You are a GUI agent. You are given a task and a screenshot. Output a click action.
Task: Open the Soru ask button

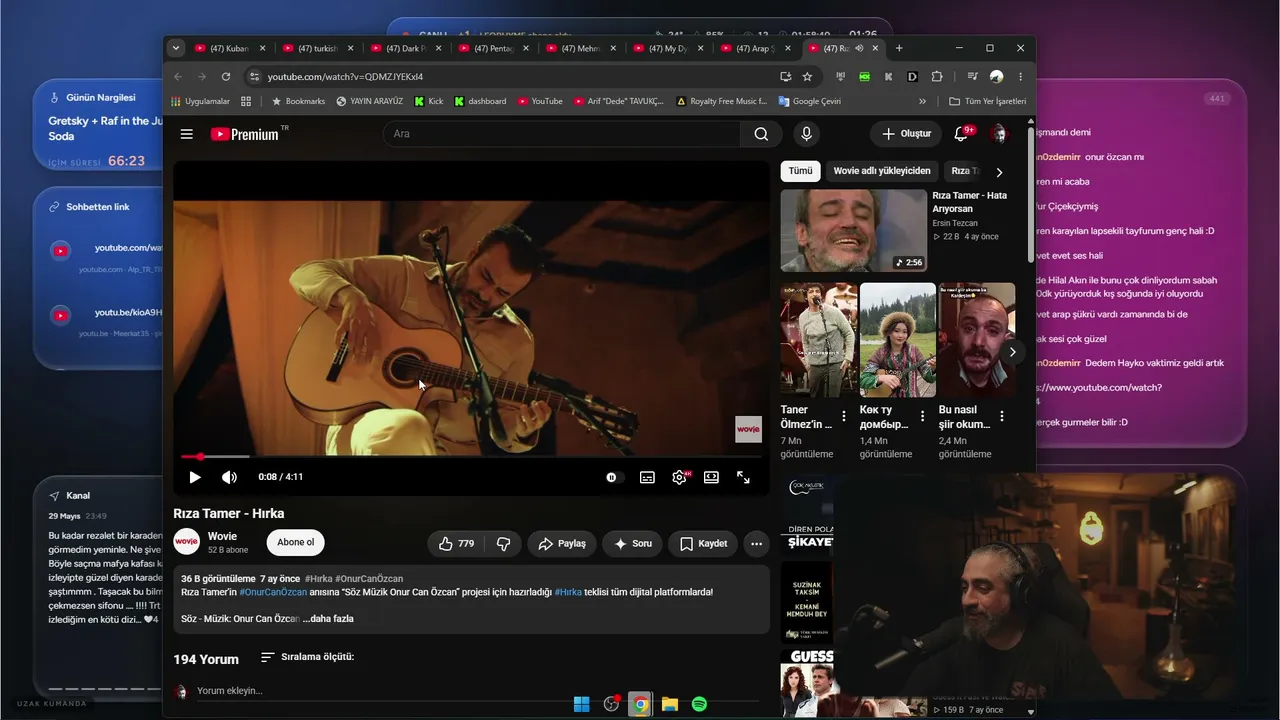tap(632, 543)
